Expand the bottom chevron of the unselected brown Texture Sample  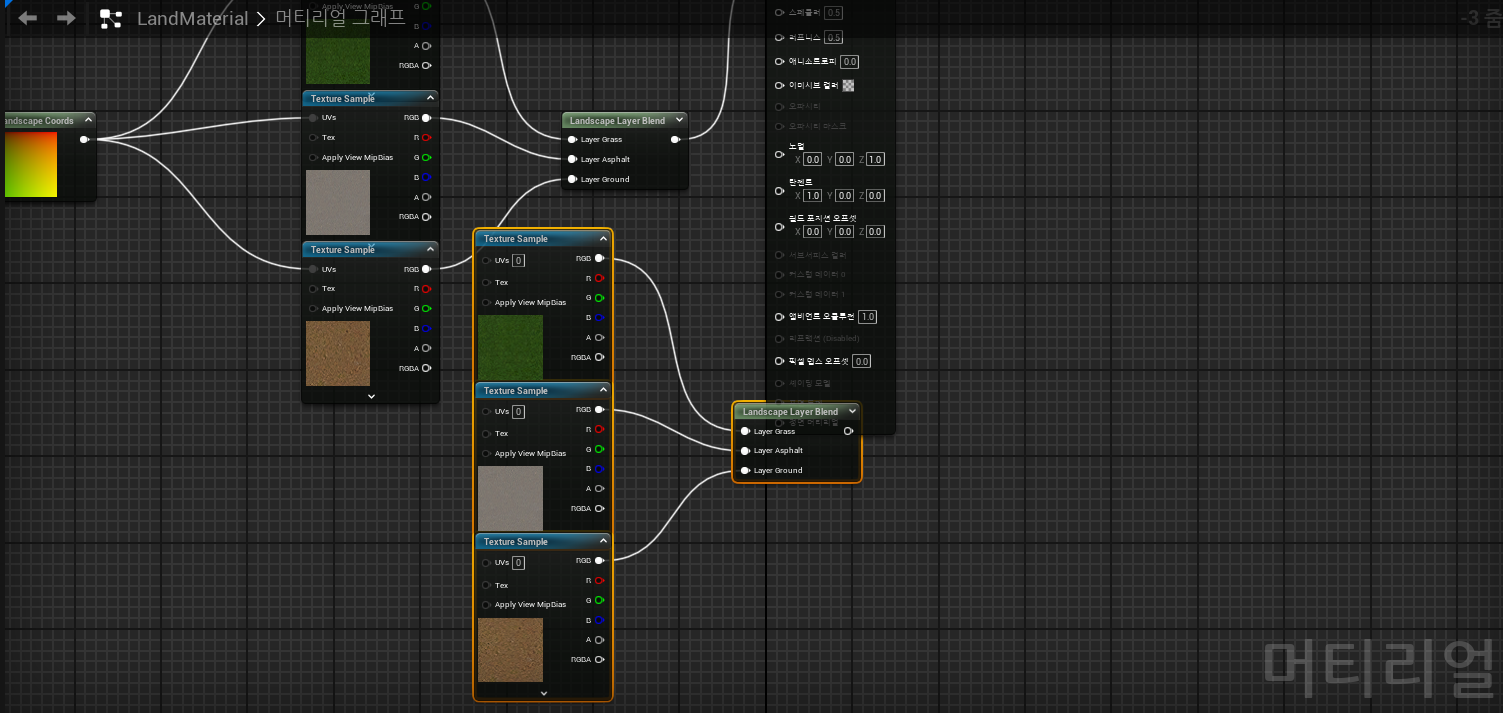pos(371,396)
